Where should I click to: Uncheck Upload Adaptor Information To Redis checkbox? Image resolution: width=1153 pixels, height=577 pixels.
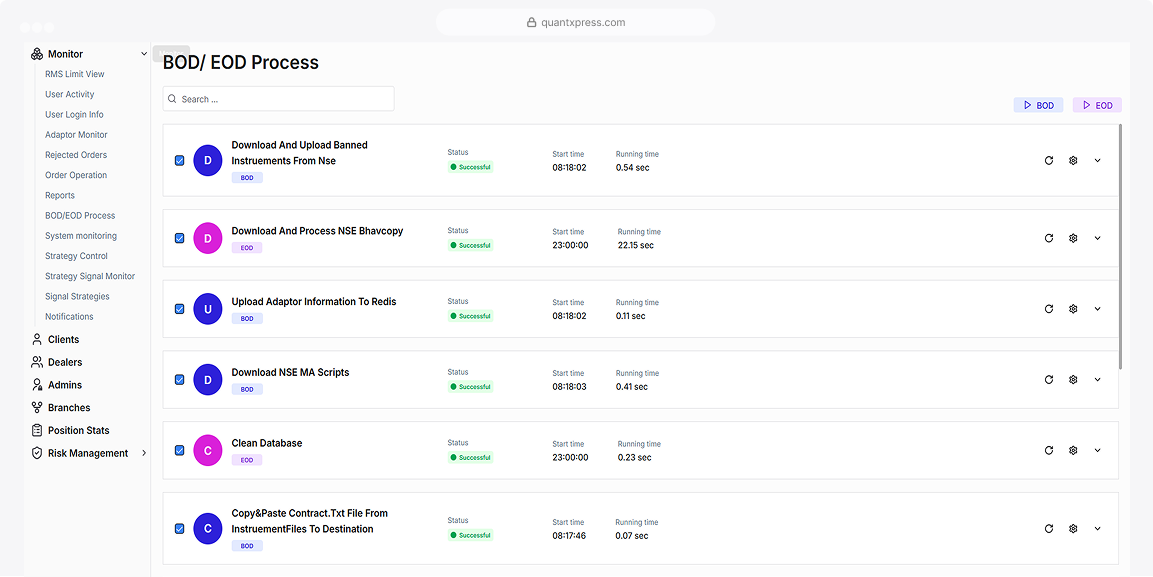click(x=179, y=309)
